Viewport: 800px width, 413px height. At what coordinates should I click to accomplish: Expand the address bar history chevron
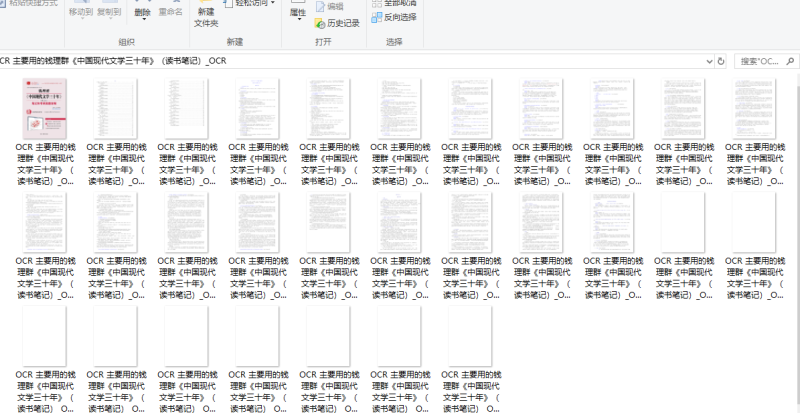709,61
